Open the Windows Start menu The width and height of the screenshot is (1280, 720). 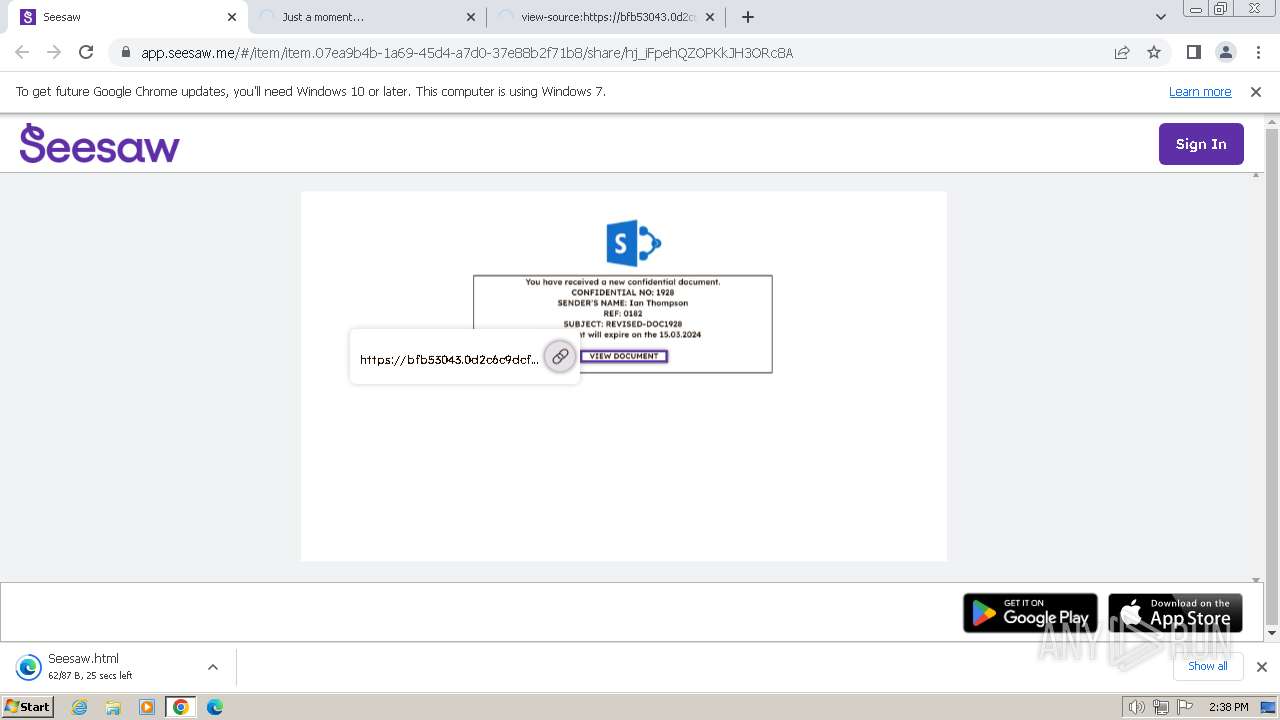28,707
